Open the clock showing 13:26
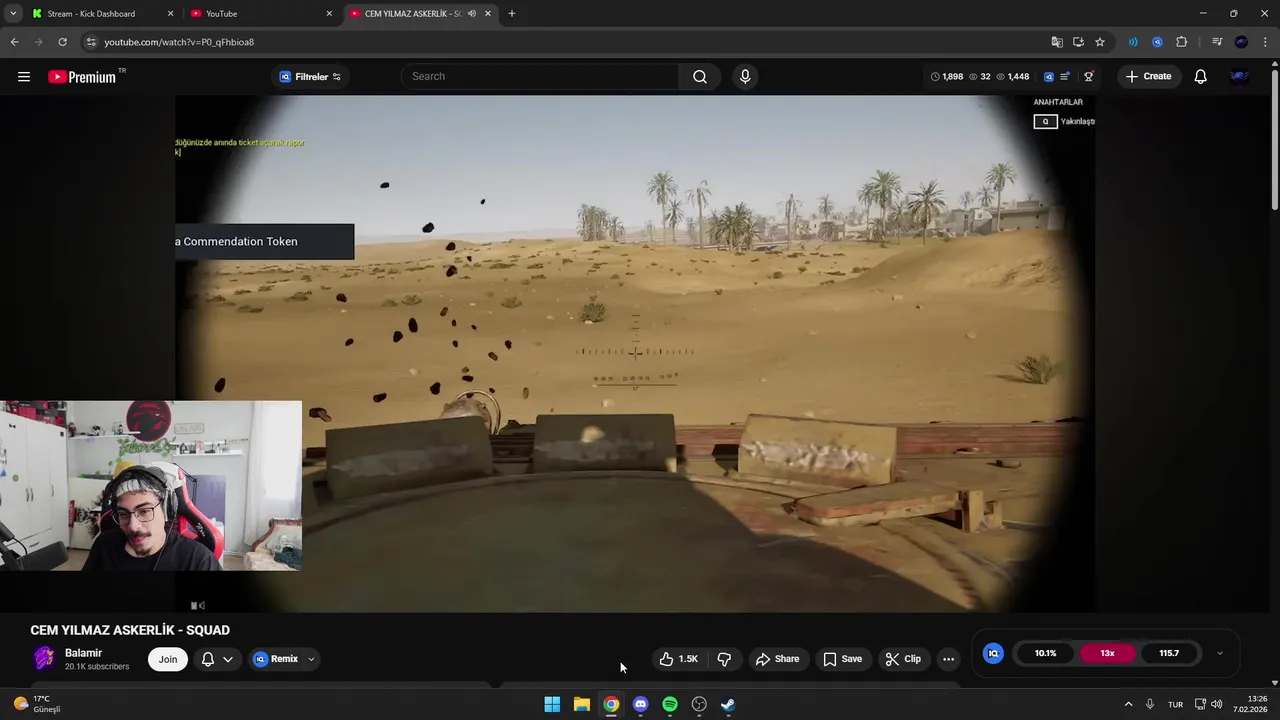 pyautogui.click(x=1250, y=704)
